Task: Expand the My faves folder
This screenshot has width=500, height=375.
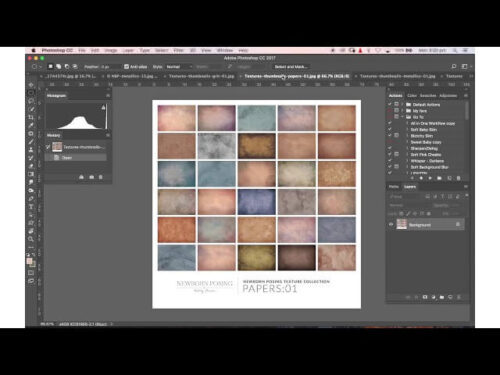Action: click(403, 111)
